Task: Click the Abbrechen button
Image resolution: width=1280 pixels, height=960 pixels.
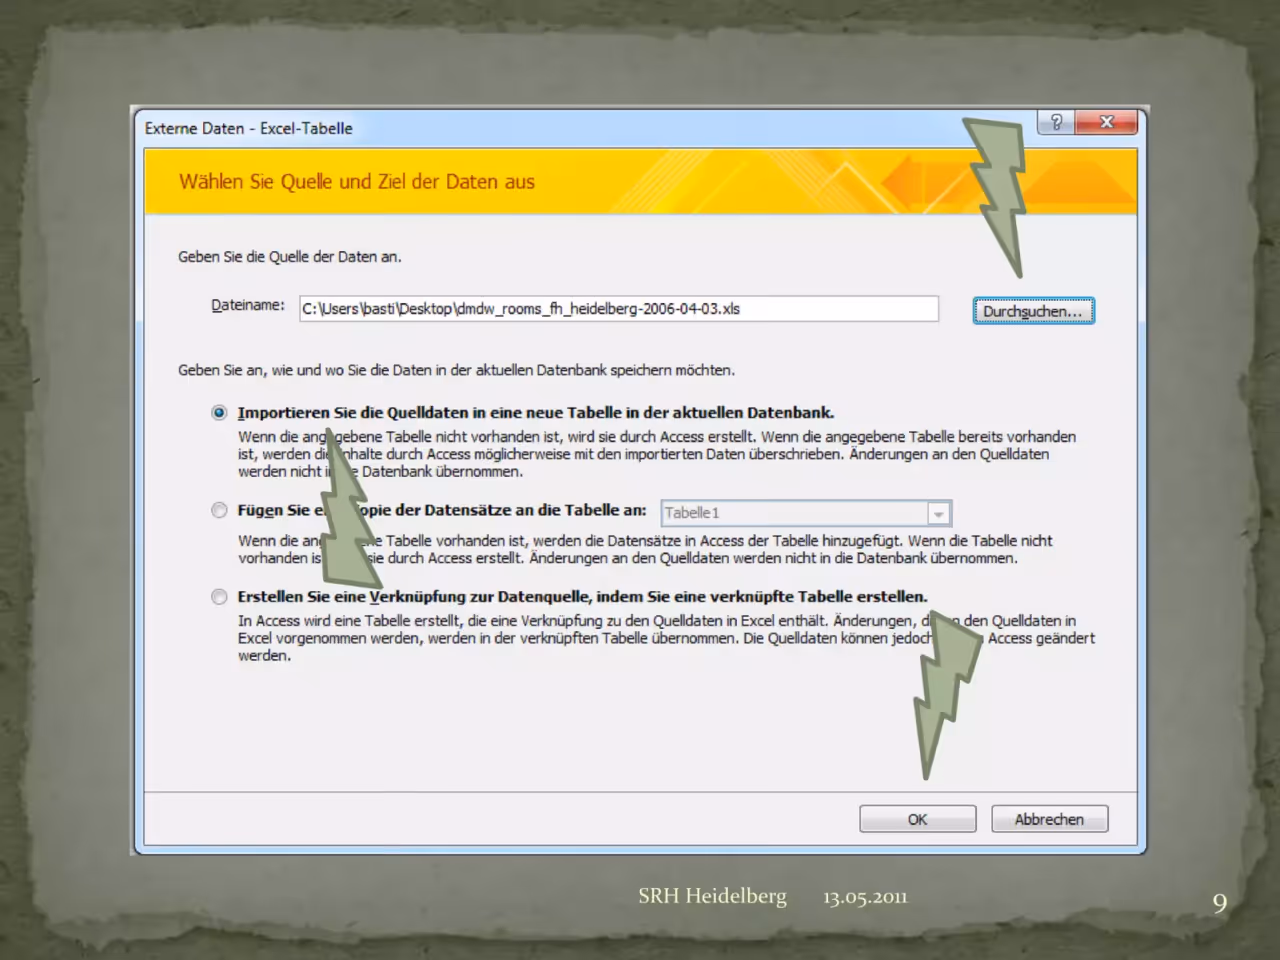Action: coord(1049,819)
